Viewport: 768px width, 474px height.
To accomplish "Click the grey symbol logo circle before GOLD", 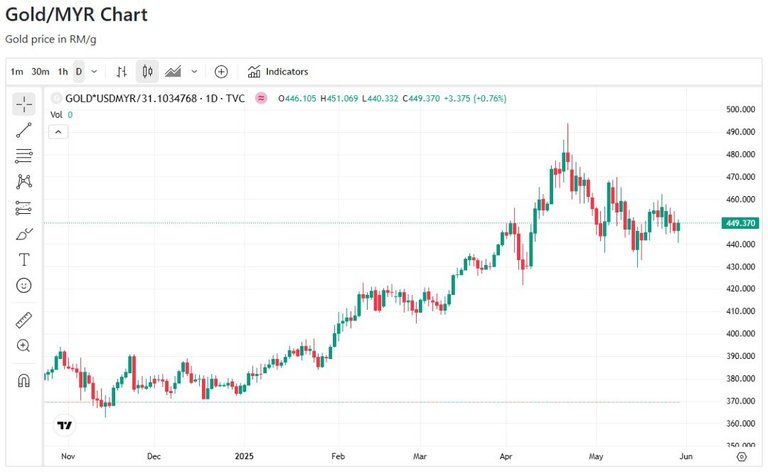I will 57,98.
